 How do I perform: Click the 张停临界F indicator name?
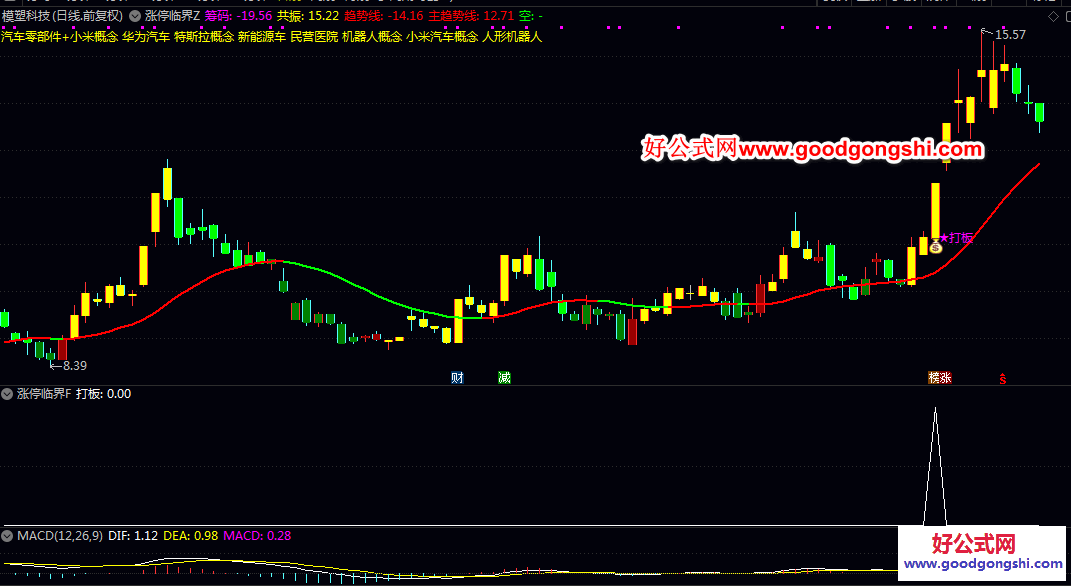point(44,394)
